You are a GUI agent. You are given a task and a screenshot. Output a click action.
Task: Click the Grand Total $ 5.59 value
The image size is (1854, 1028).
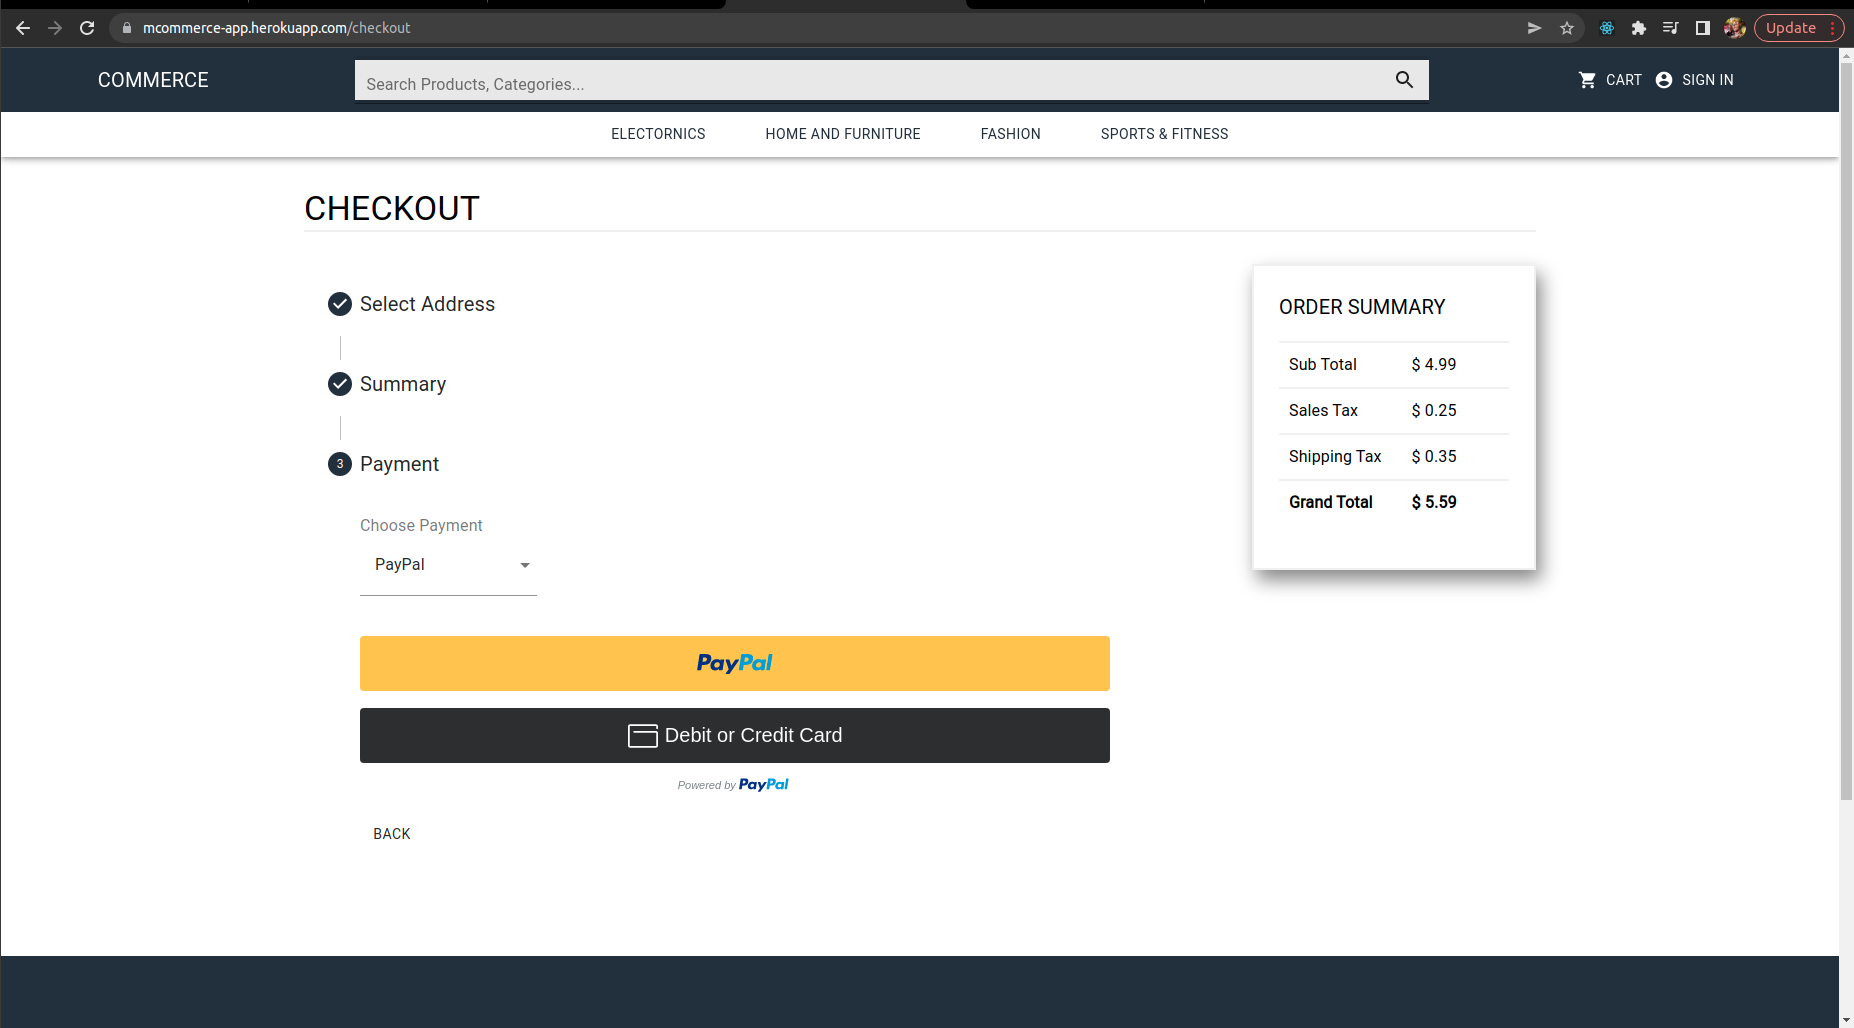1434,502
